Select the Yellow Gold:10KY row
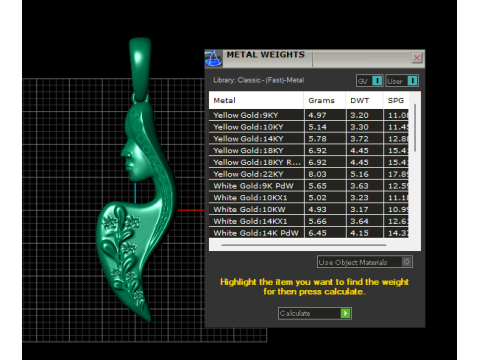480x360 pixels. coord(309,127)
